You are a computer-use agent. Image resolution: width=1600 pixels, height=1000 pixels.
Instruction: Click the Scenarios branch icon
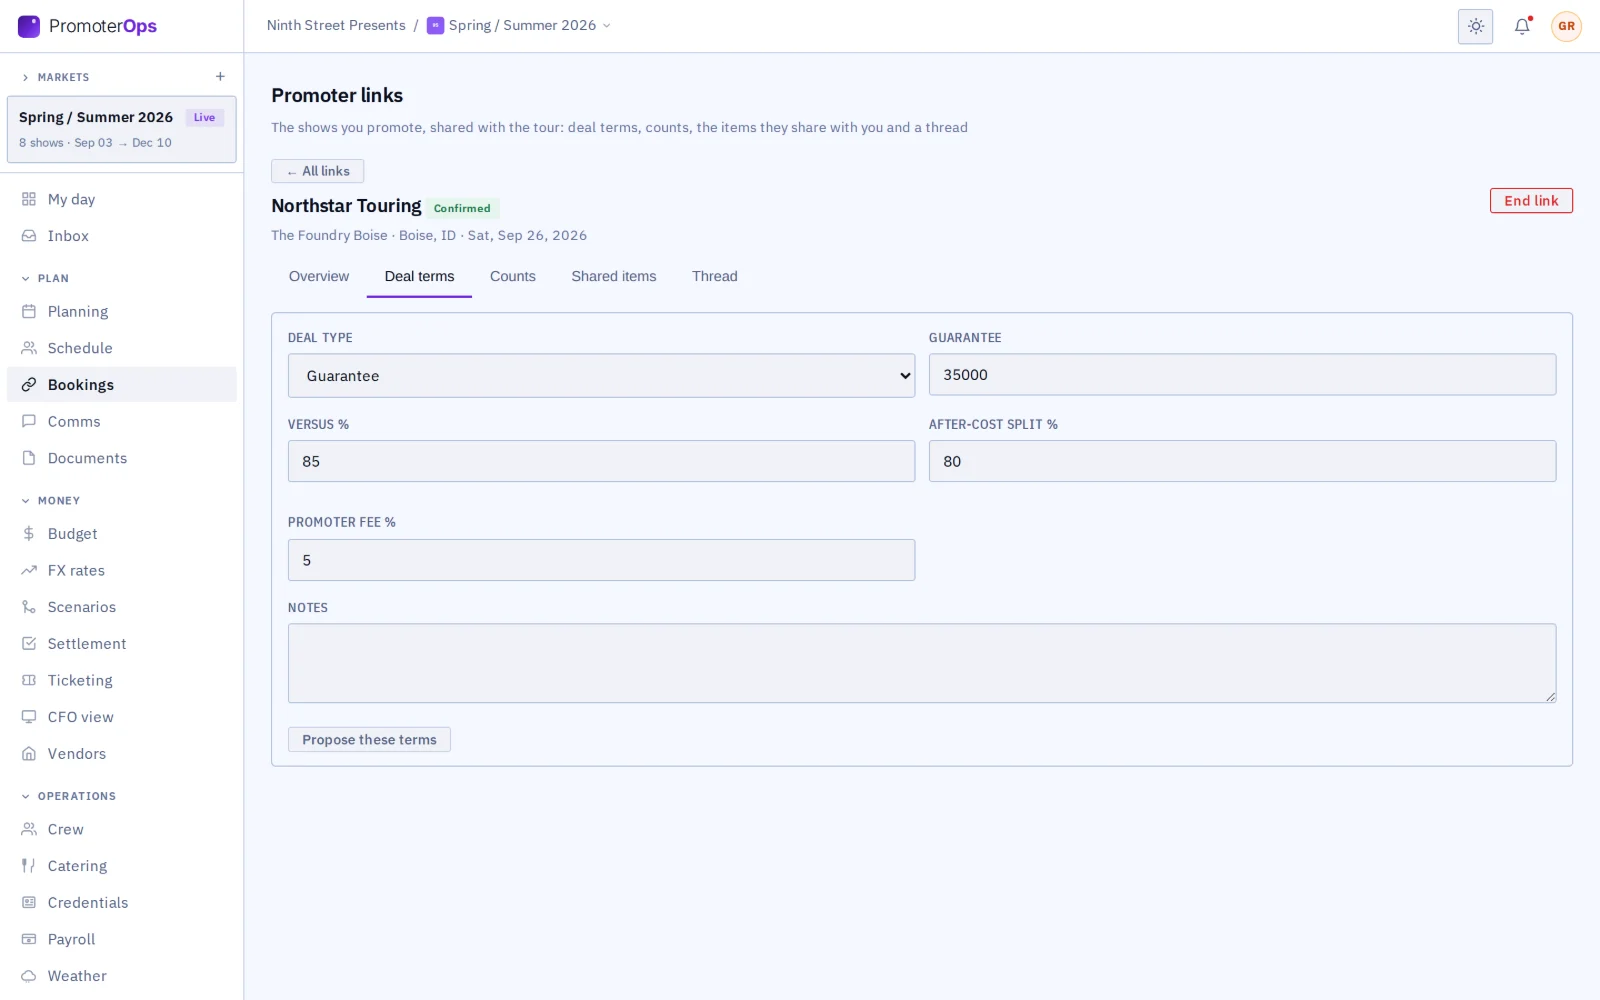tap(29, 607)
